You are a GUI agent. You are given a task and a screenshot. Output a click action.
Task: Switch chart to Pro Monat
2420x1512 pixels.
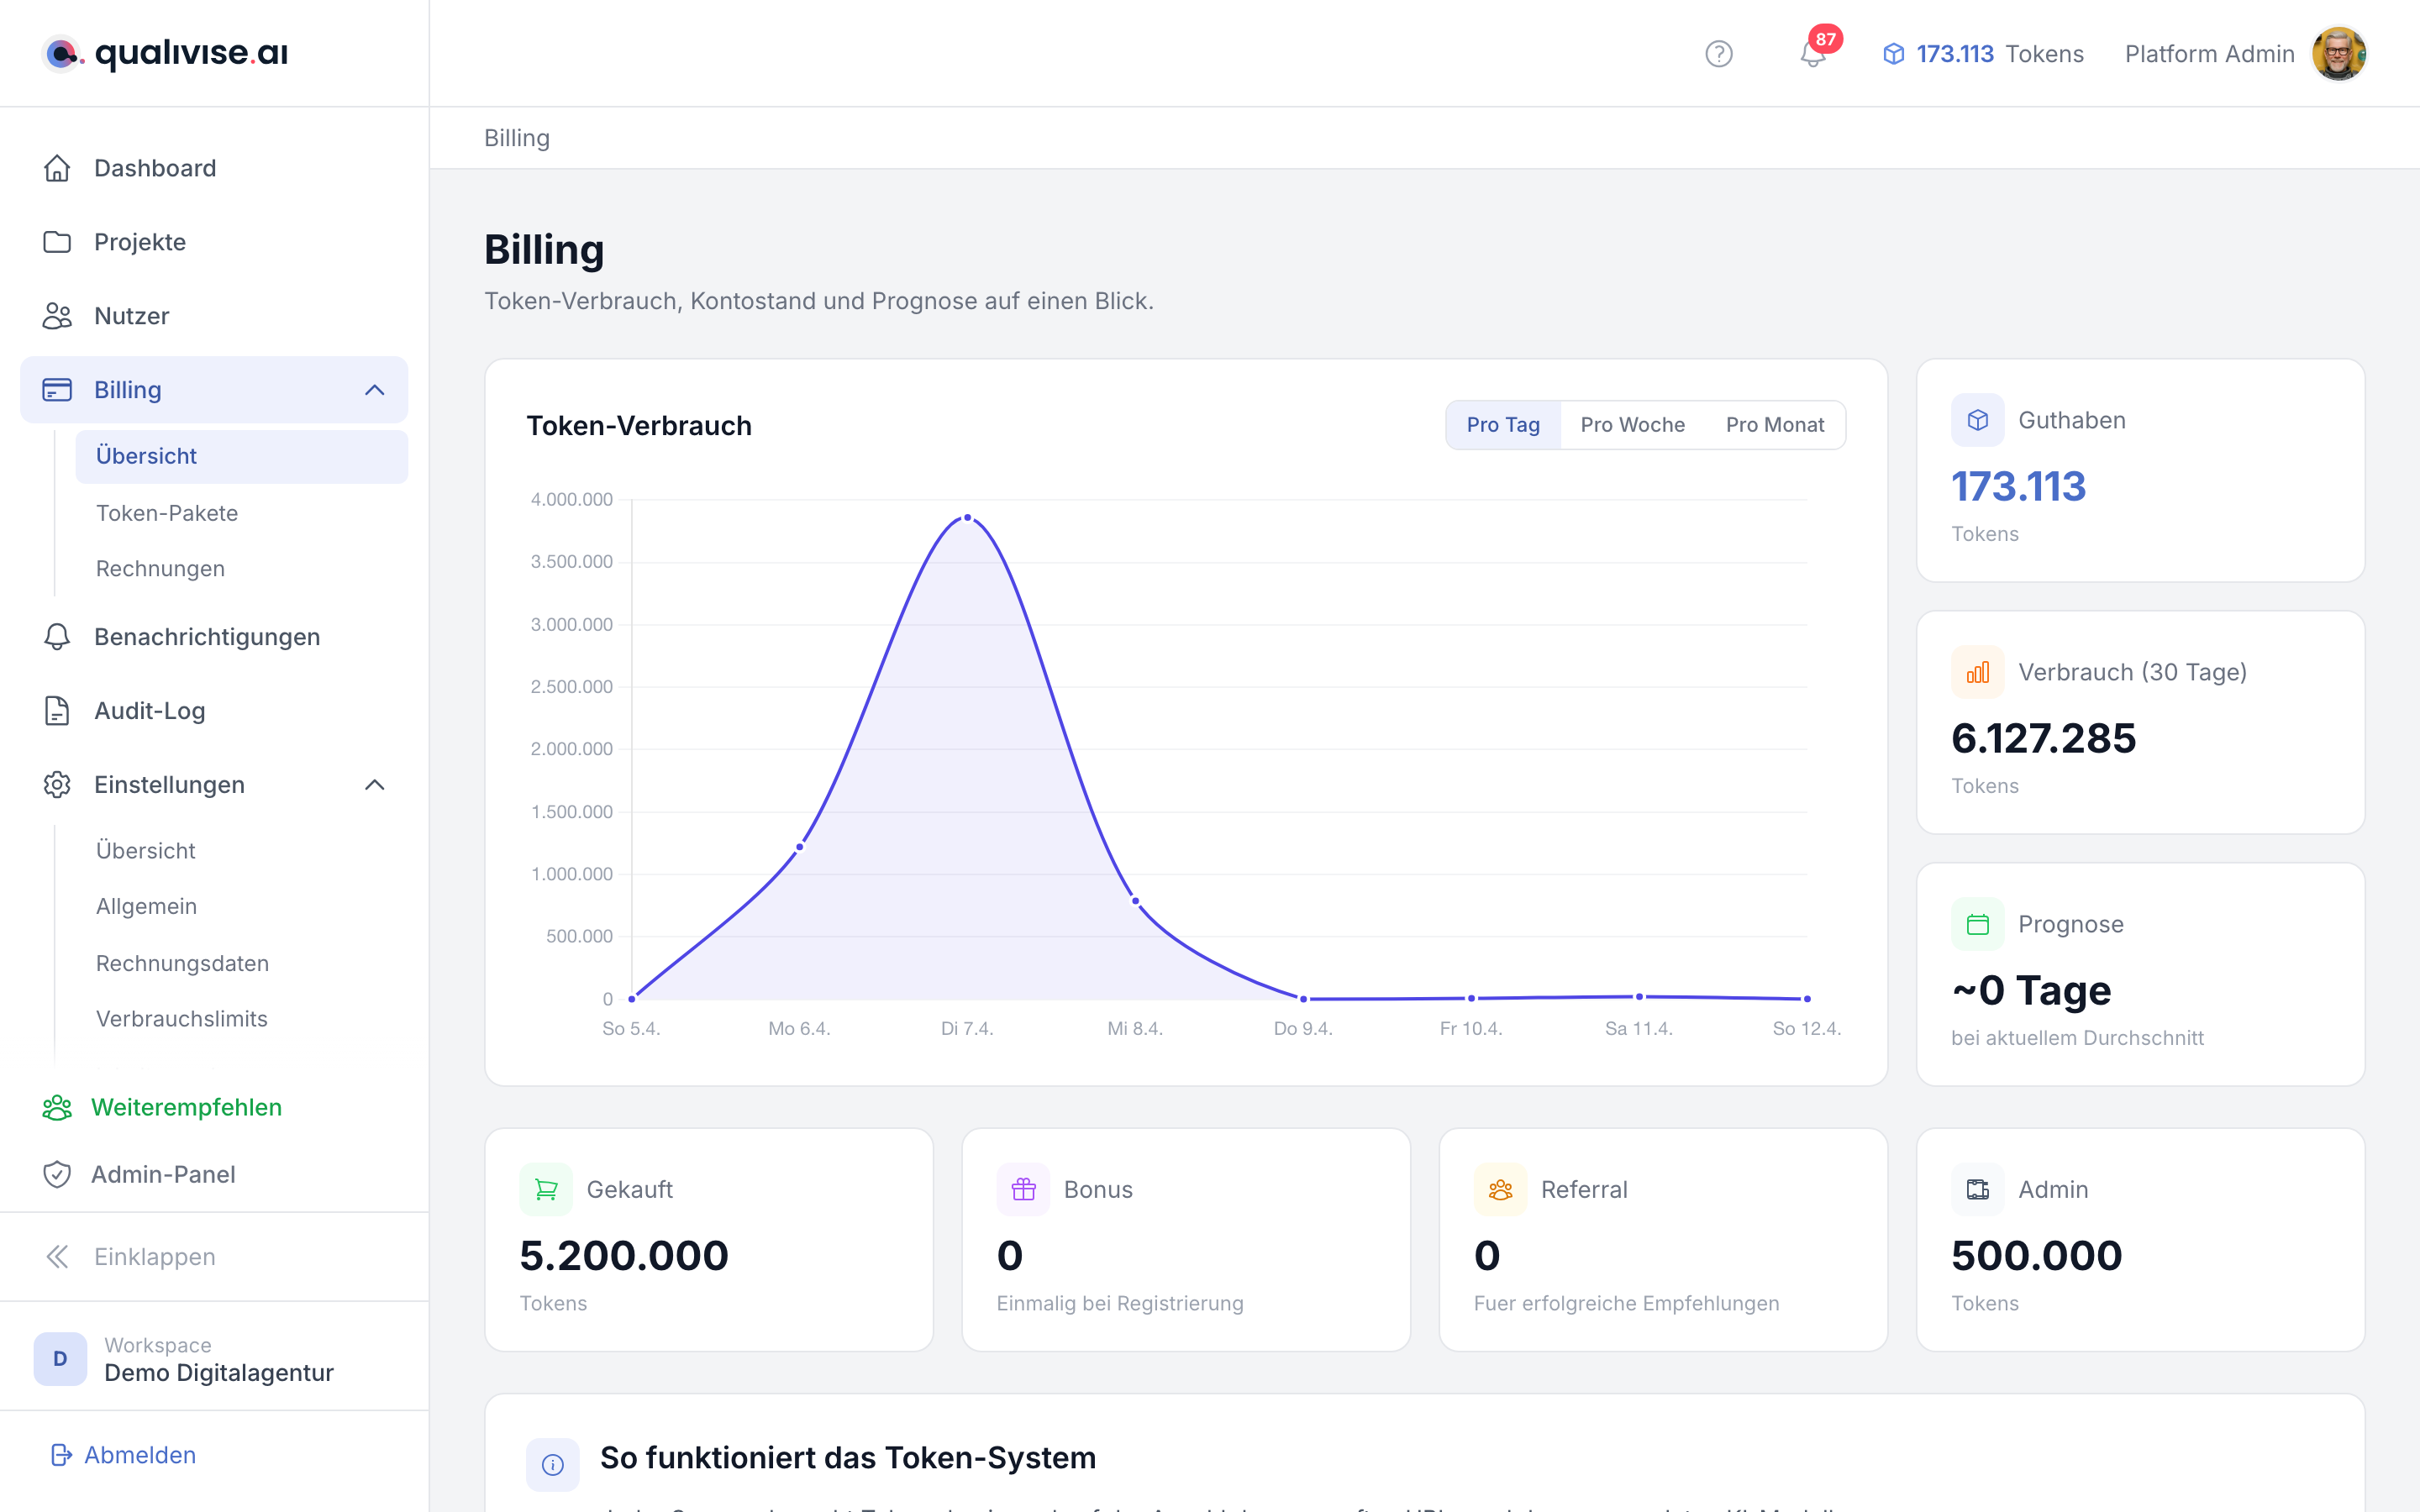1775,425
